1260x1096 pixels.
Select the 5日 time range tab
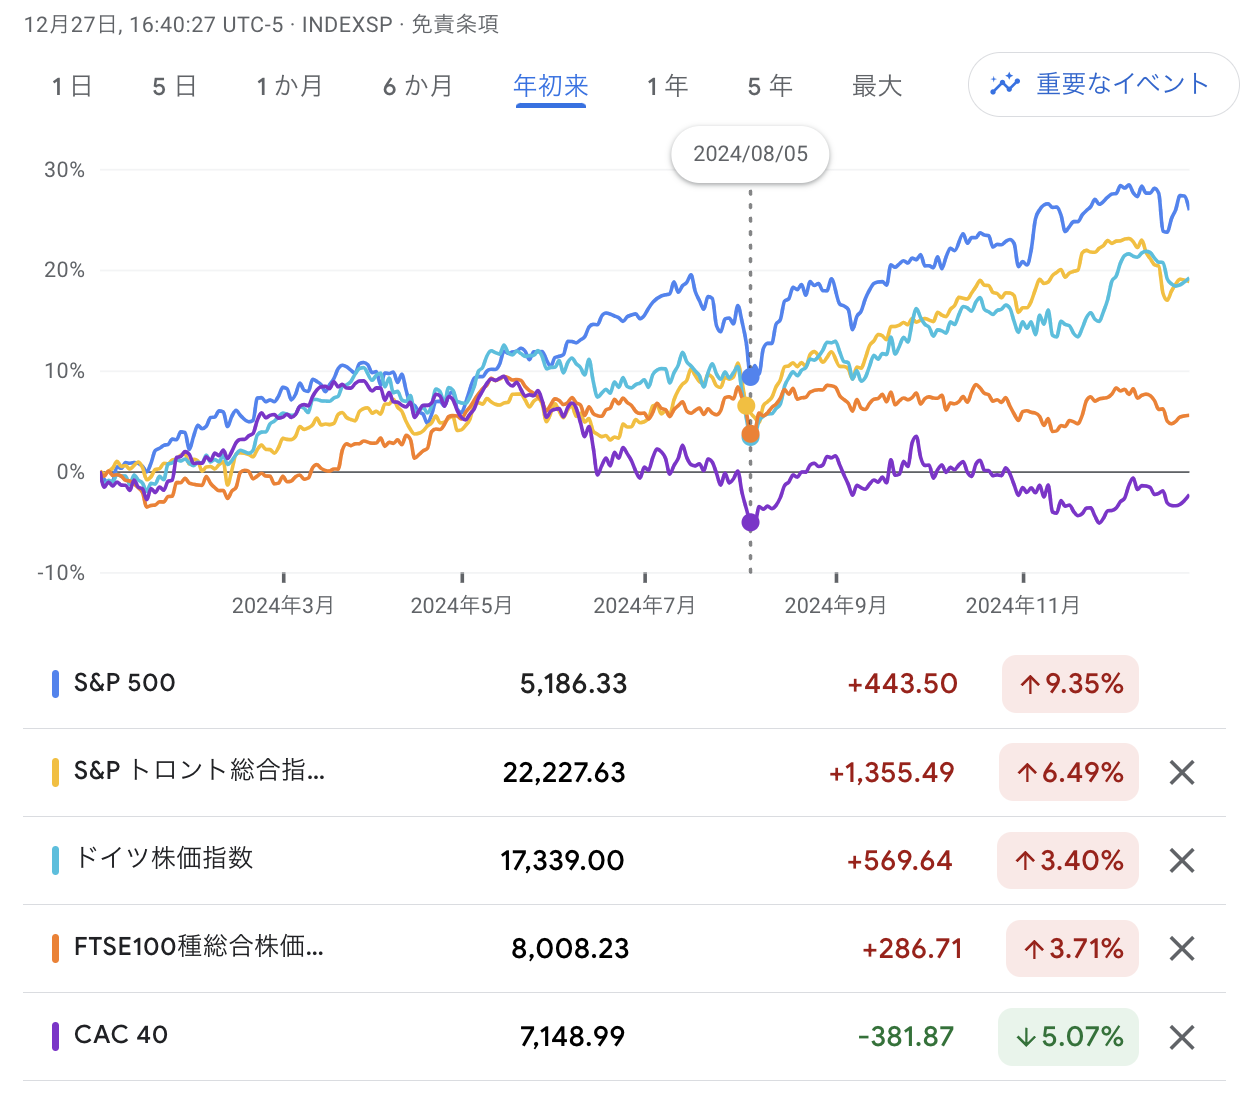(x=174, y=87)
